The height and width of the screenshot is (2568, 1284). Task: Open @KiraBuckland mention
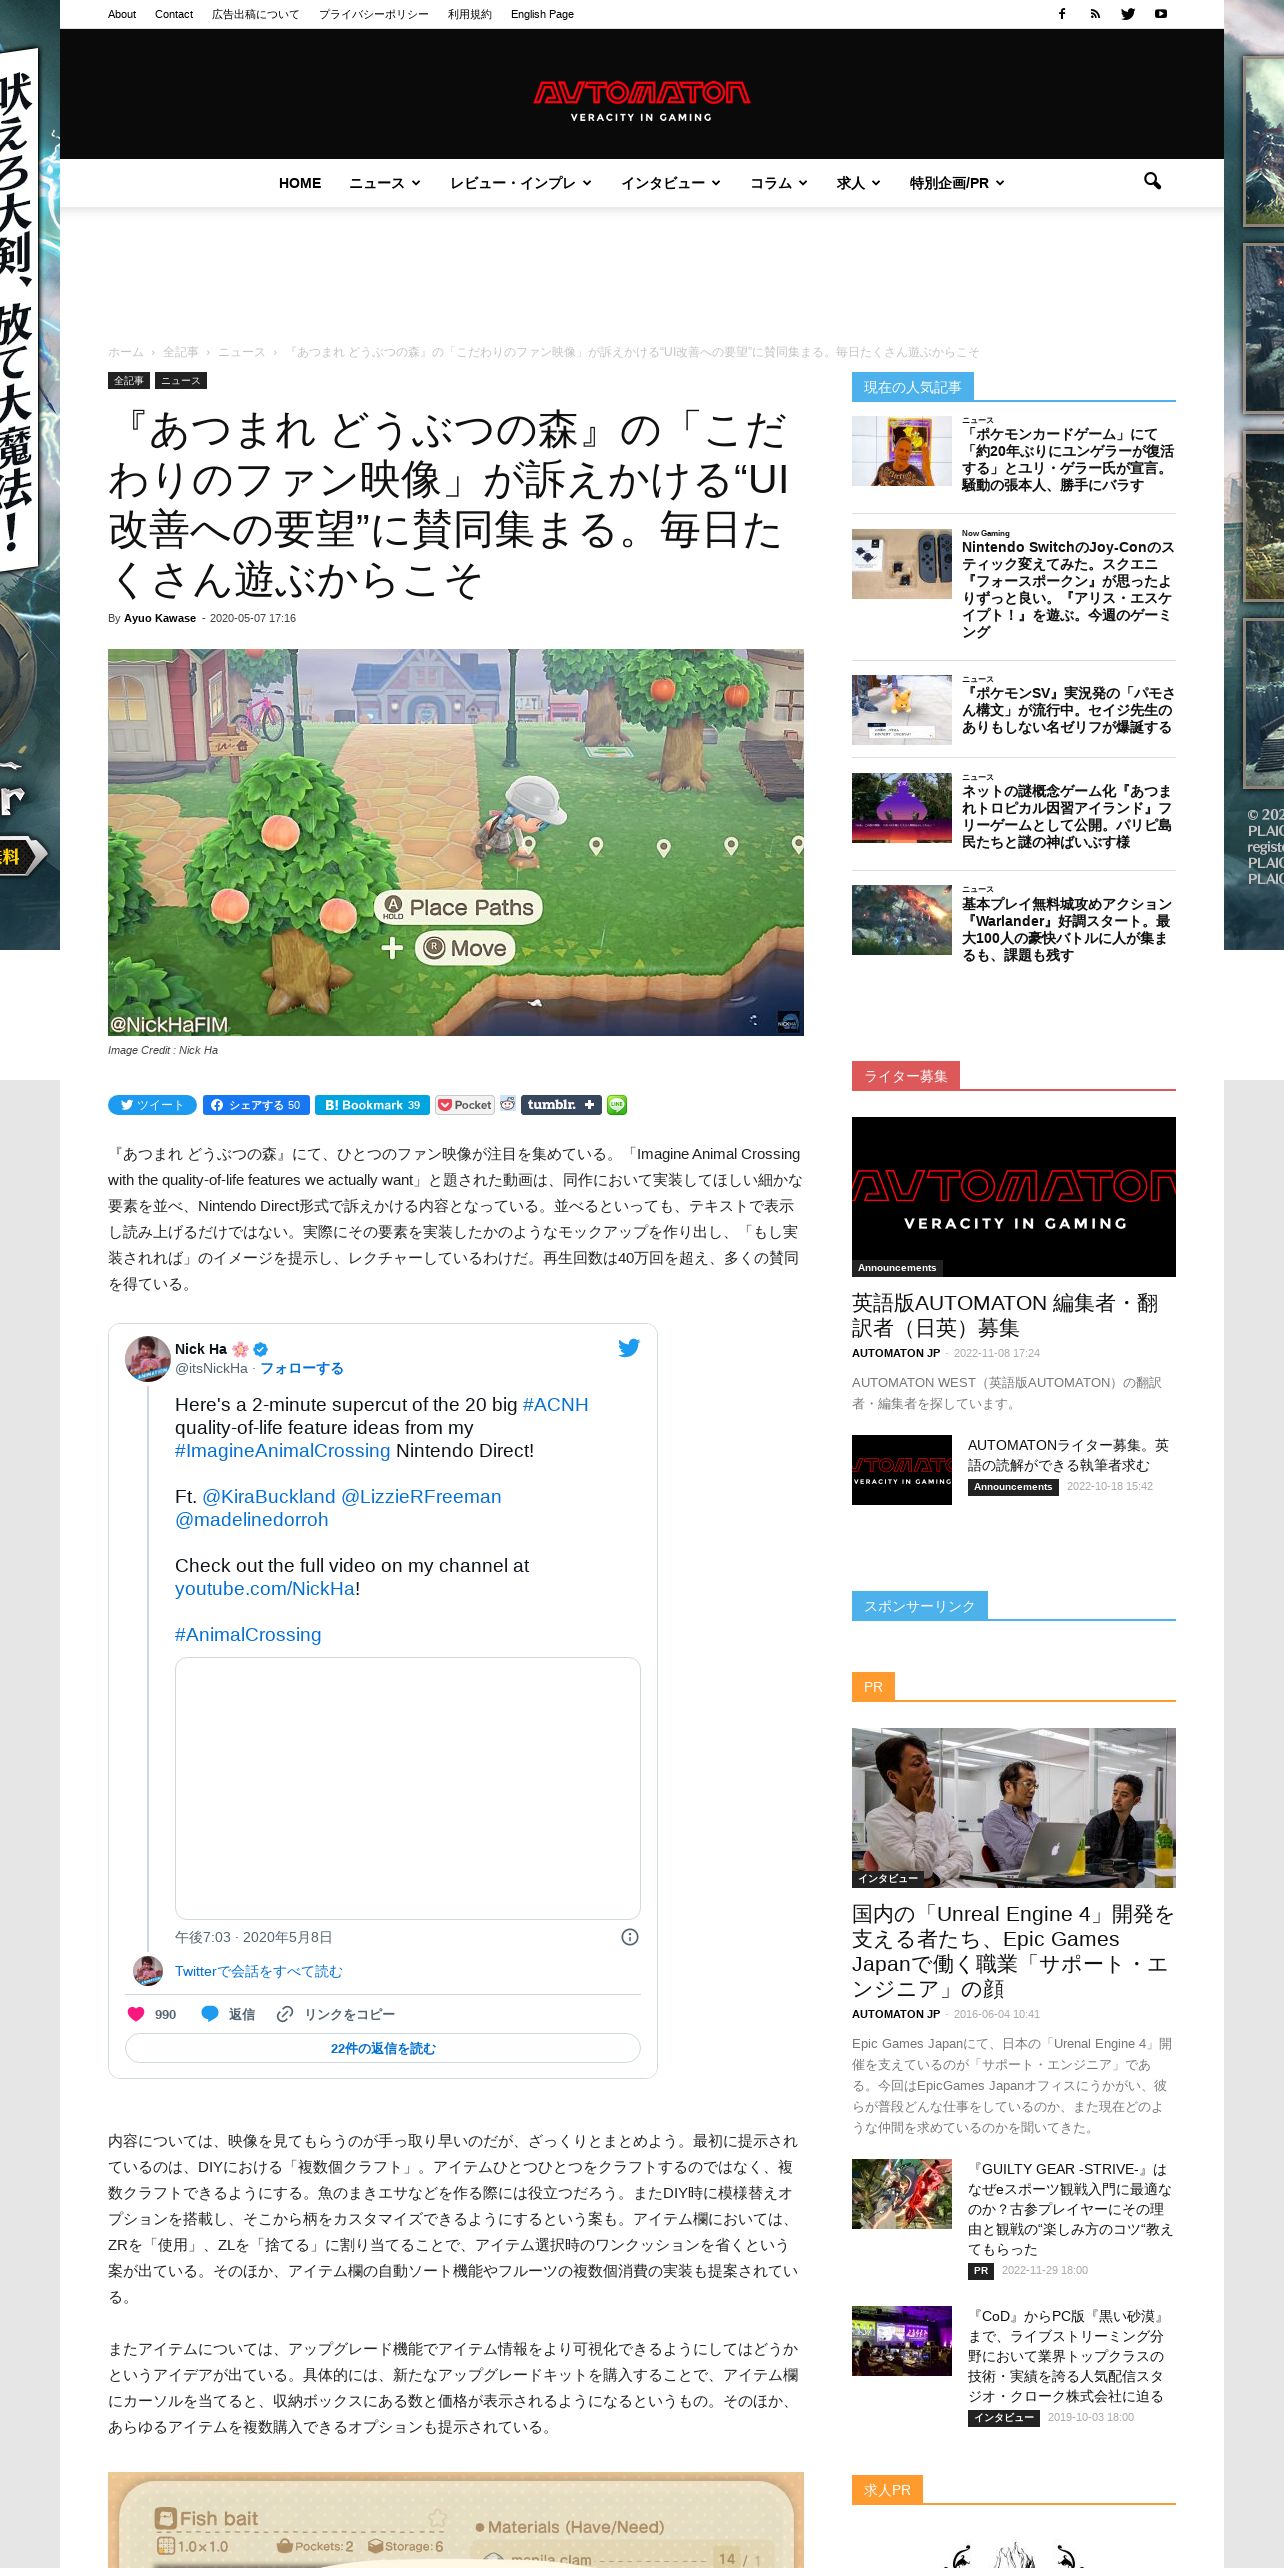[269, 1496]
